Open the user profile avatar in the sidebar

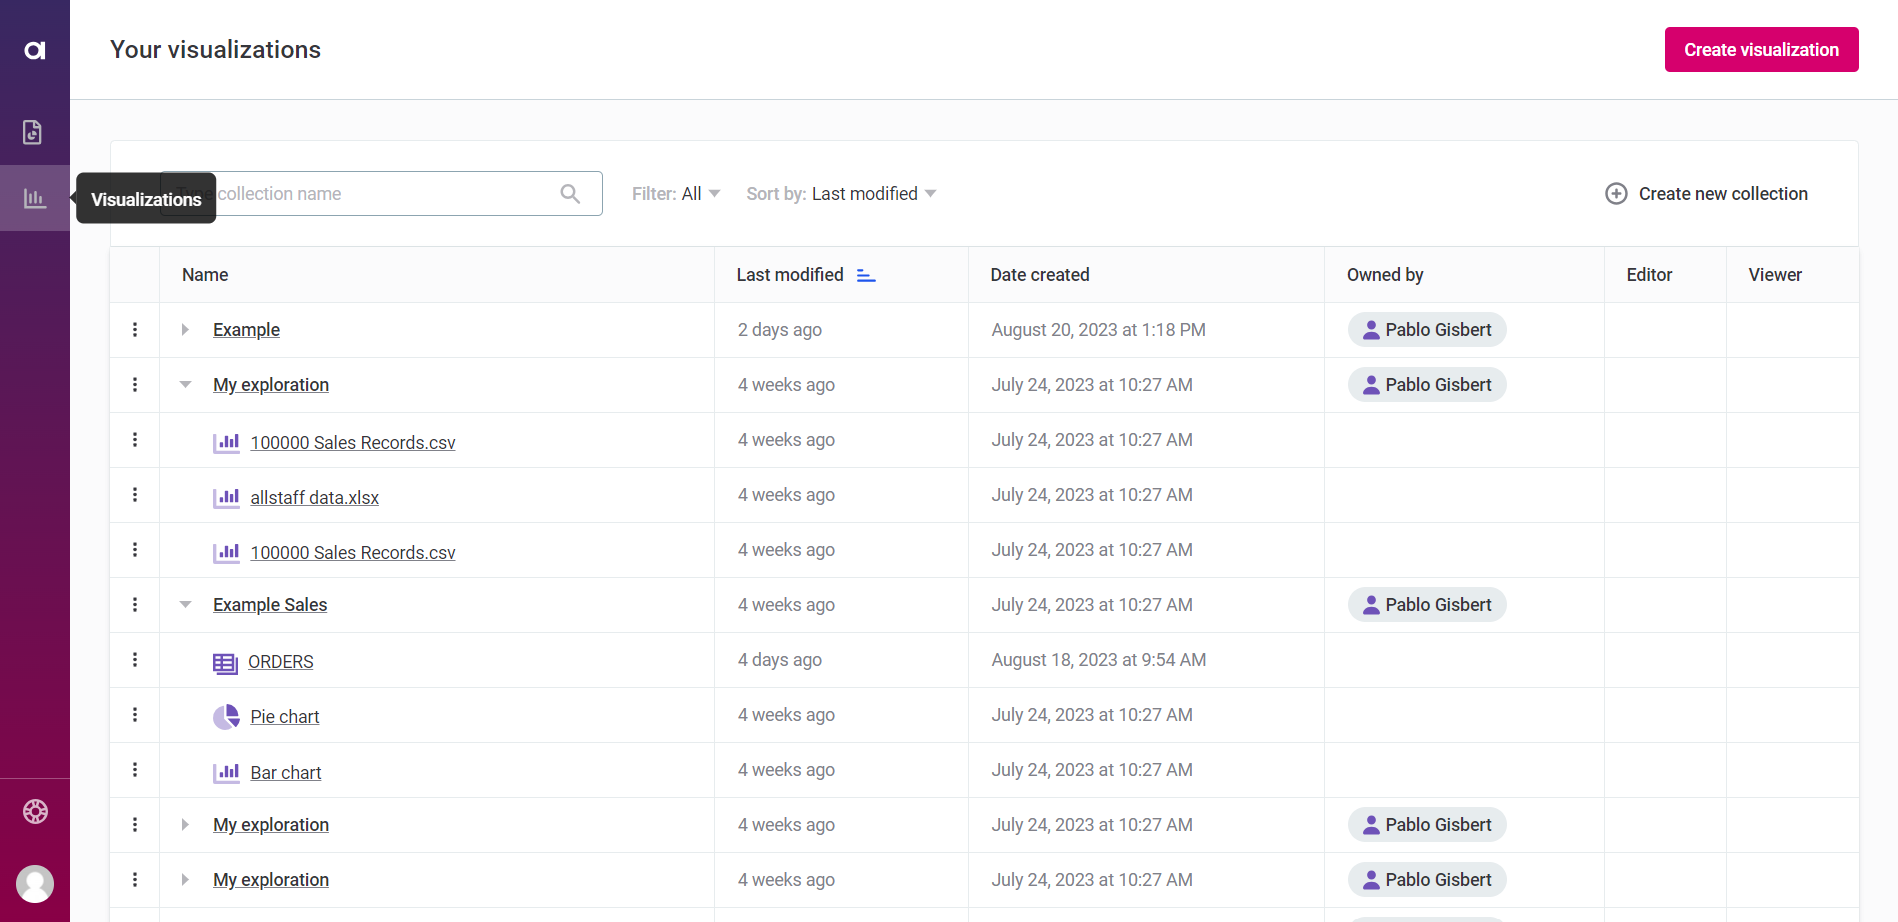coord(35,884)
